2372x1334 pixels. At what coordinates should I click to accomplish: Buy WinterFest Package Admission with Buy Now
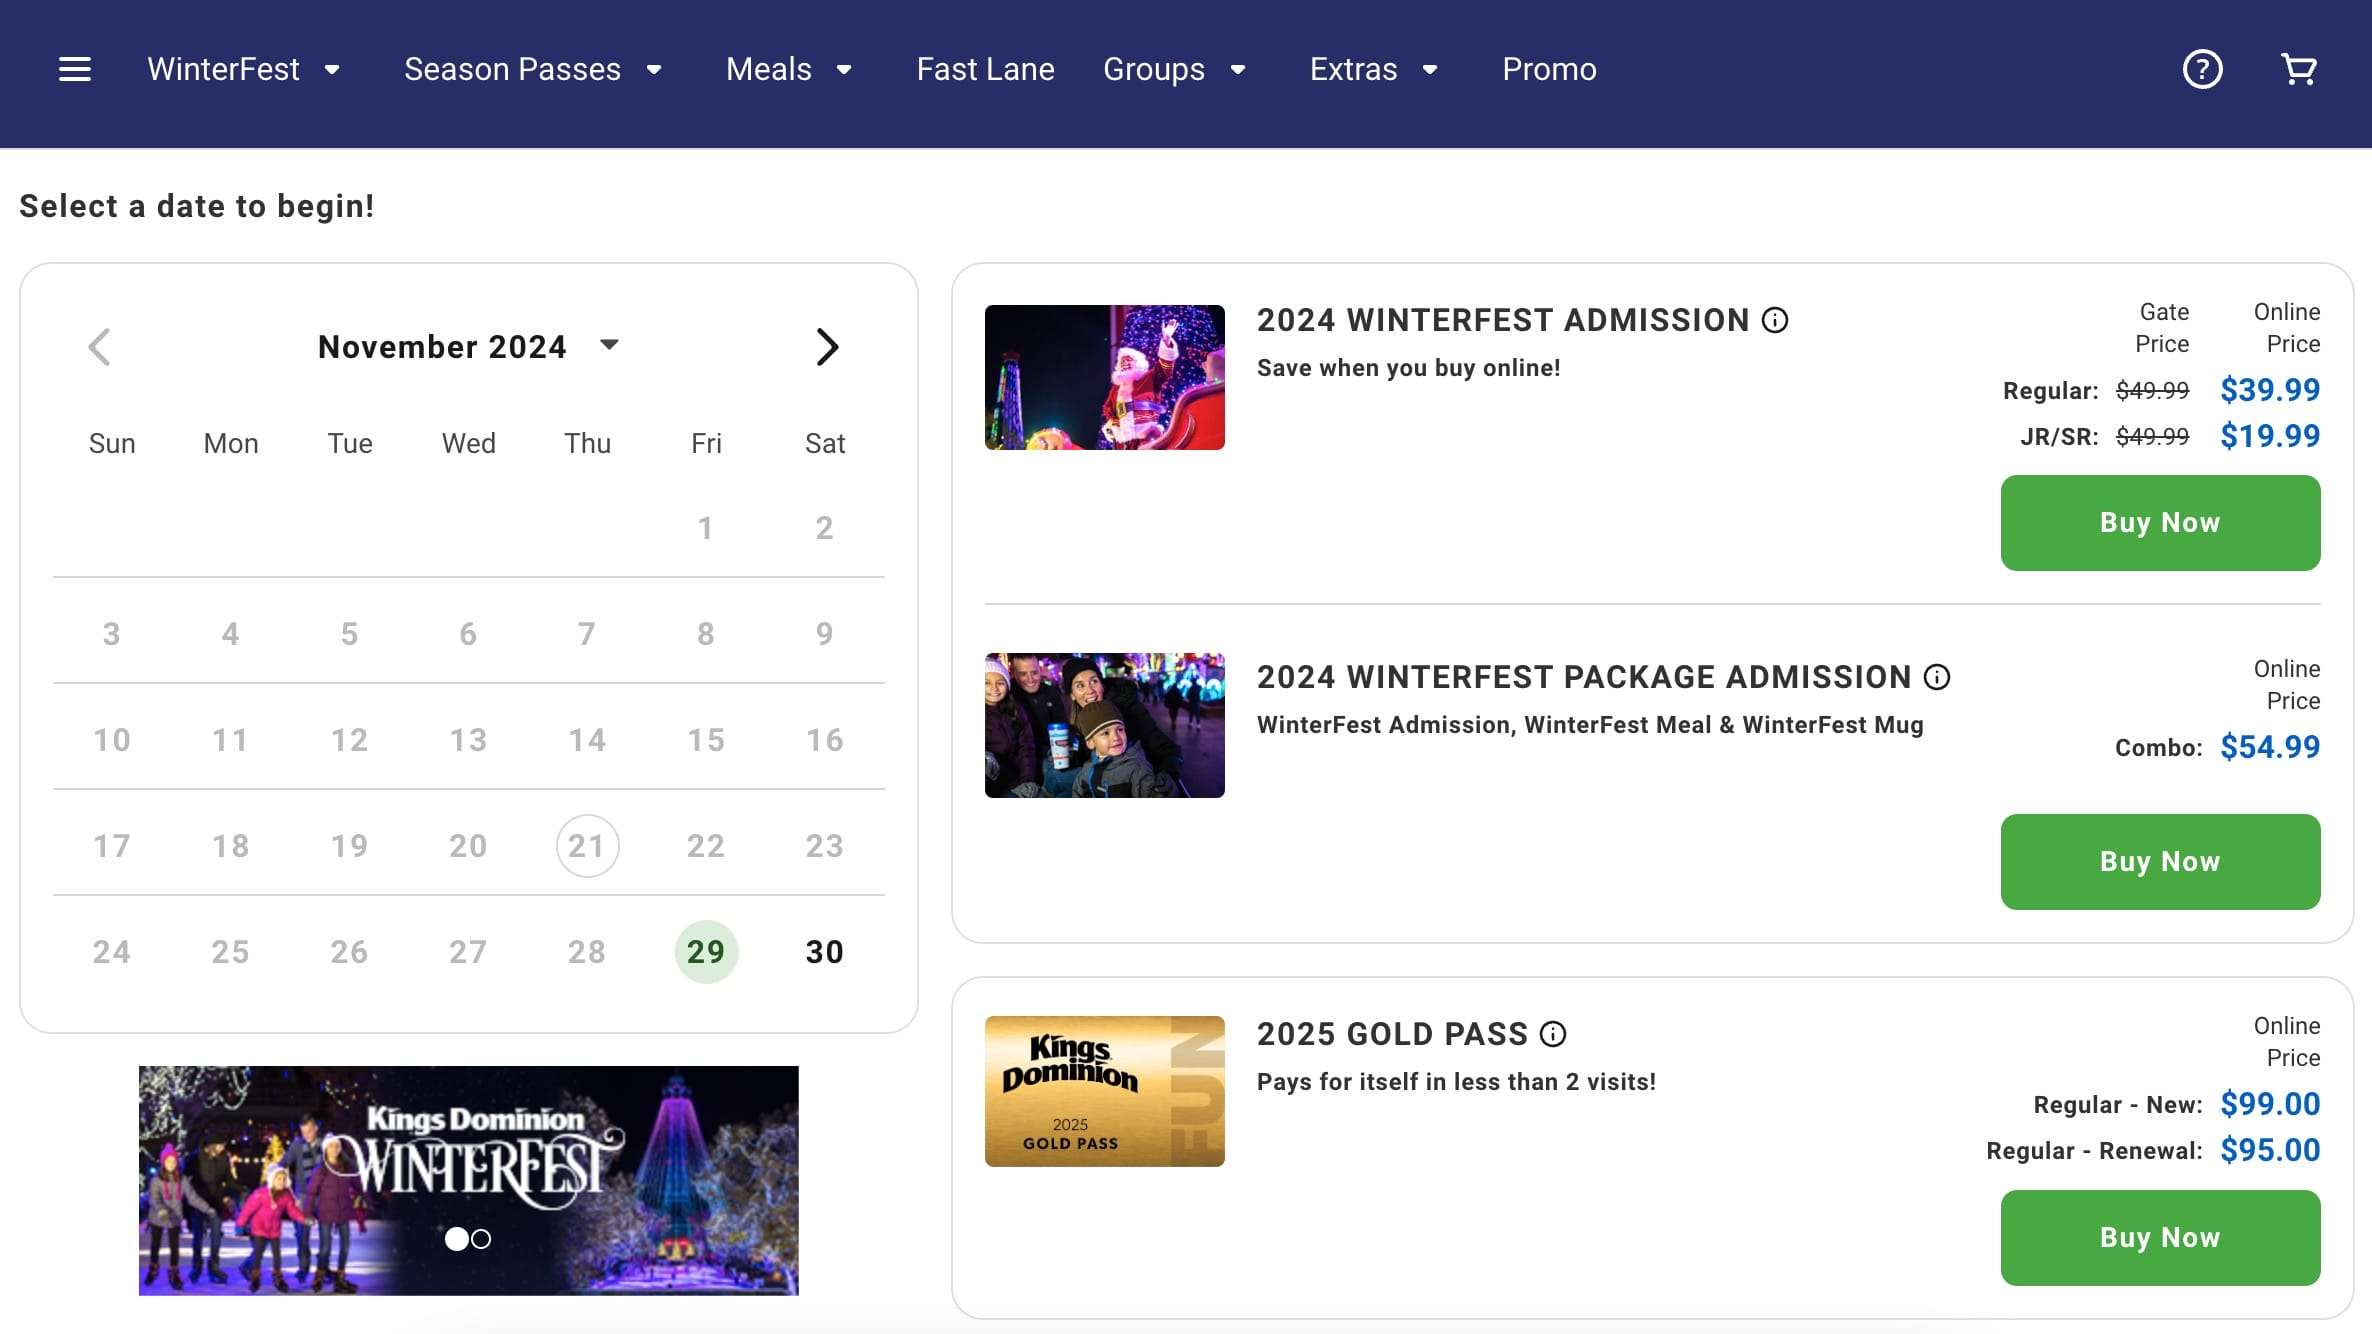click(x=2160, y=862)
